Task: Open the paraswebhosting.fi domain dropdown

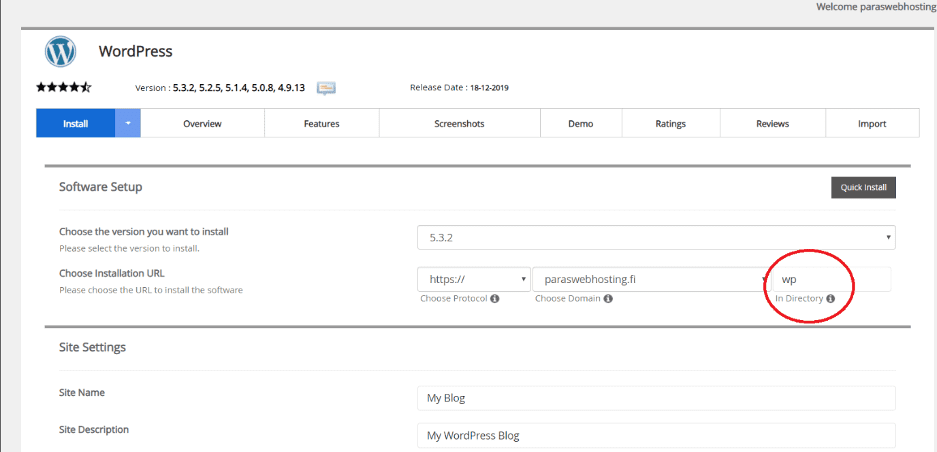Action: [651, 279]
